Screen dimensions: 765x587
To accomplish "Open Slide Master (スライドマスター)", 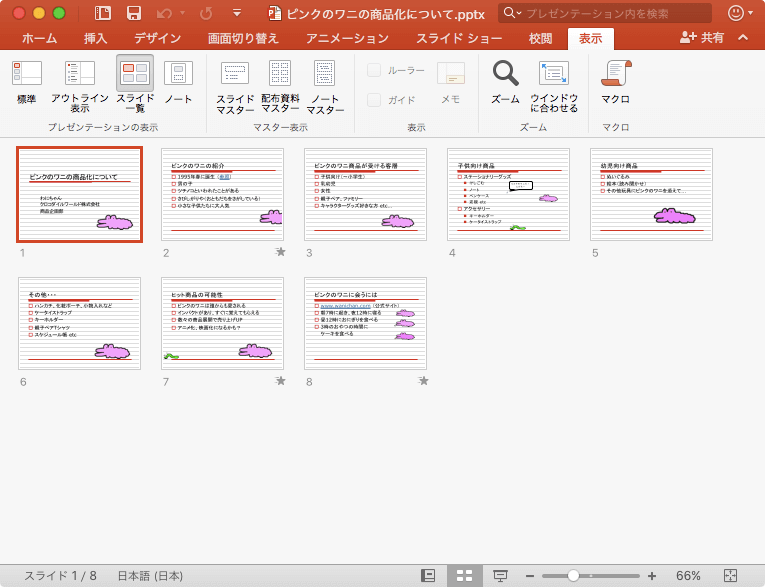I will (235, 87).
